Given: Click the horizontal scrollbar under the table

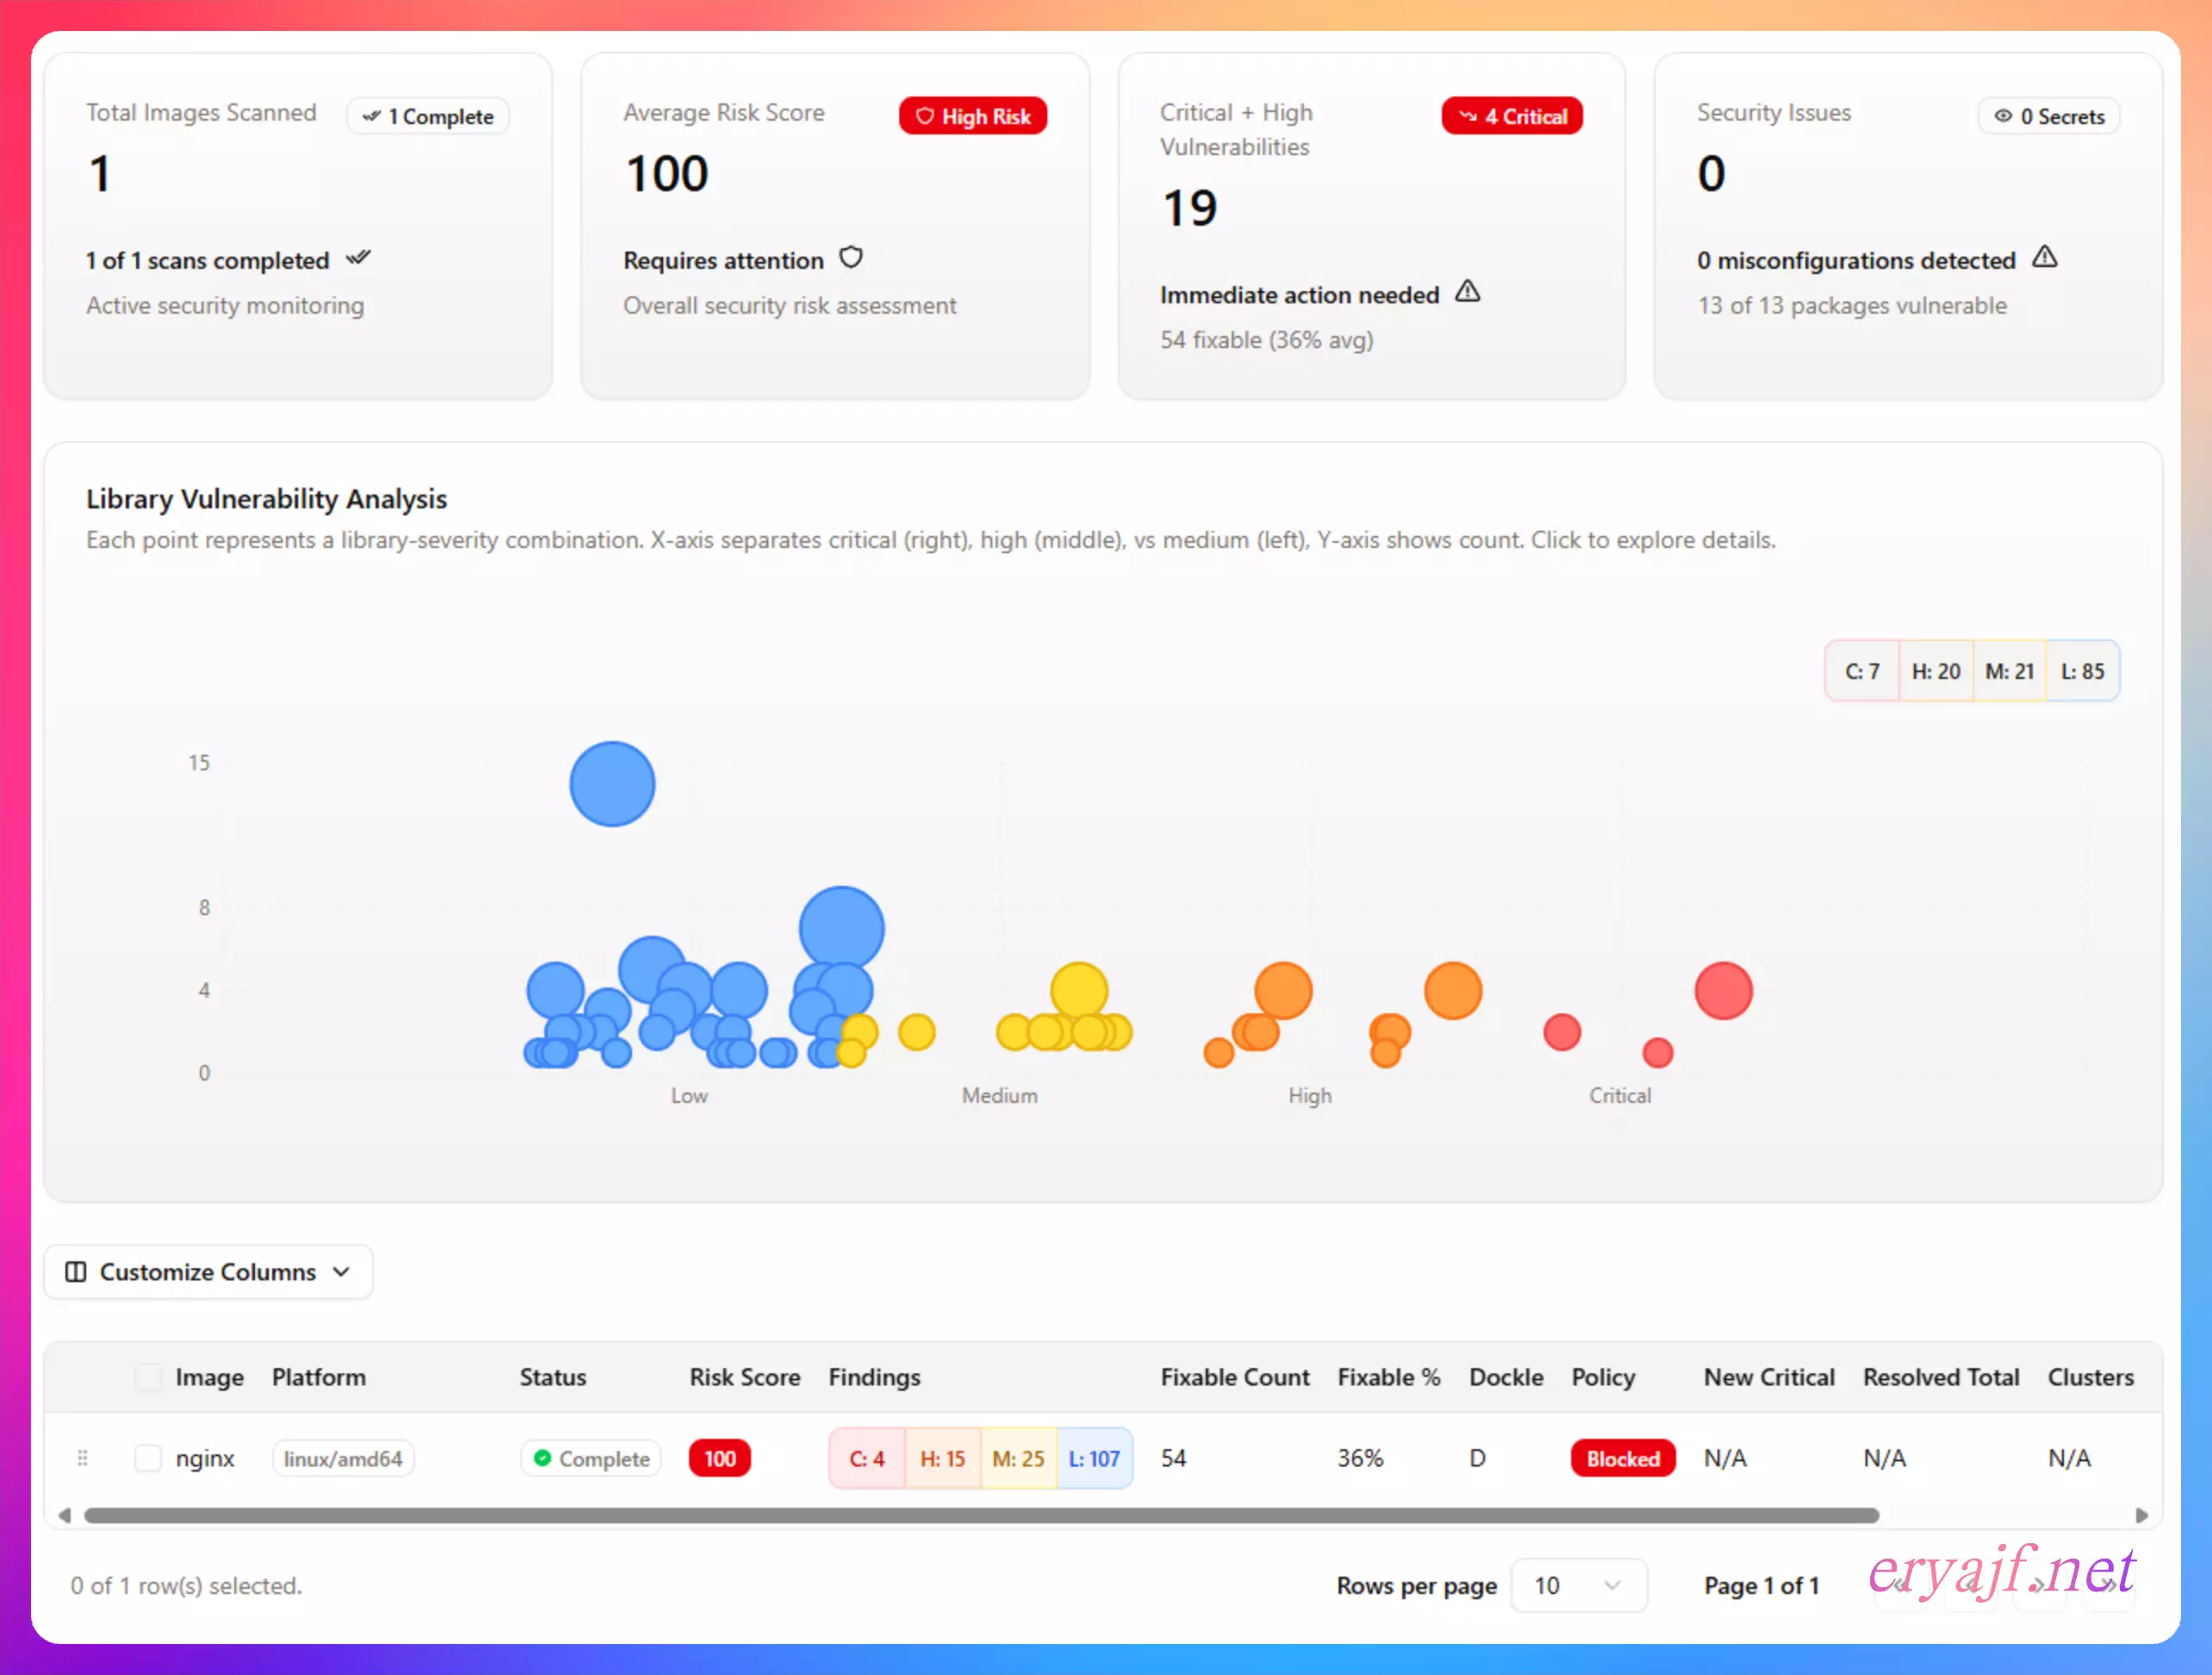Looking at the screenshot, I should click(980, 1515).
